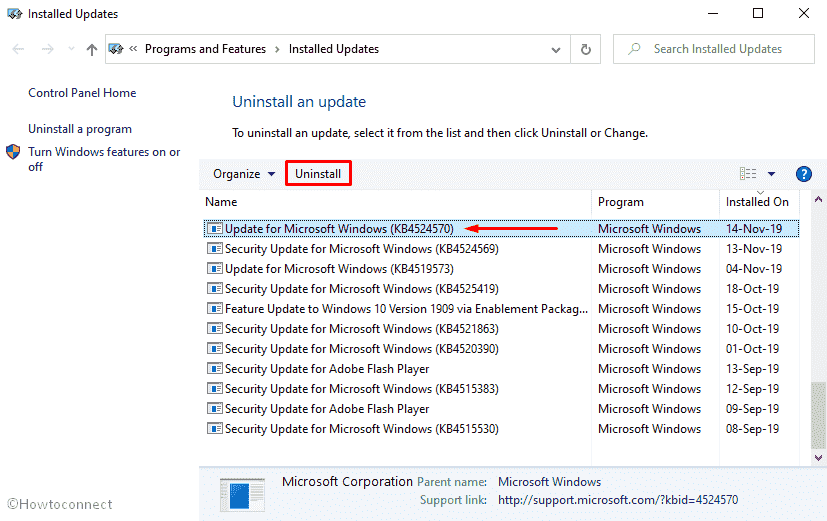Click the 18-Oct-19 installed date cell
827x521 pixels.
752,289
